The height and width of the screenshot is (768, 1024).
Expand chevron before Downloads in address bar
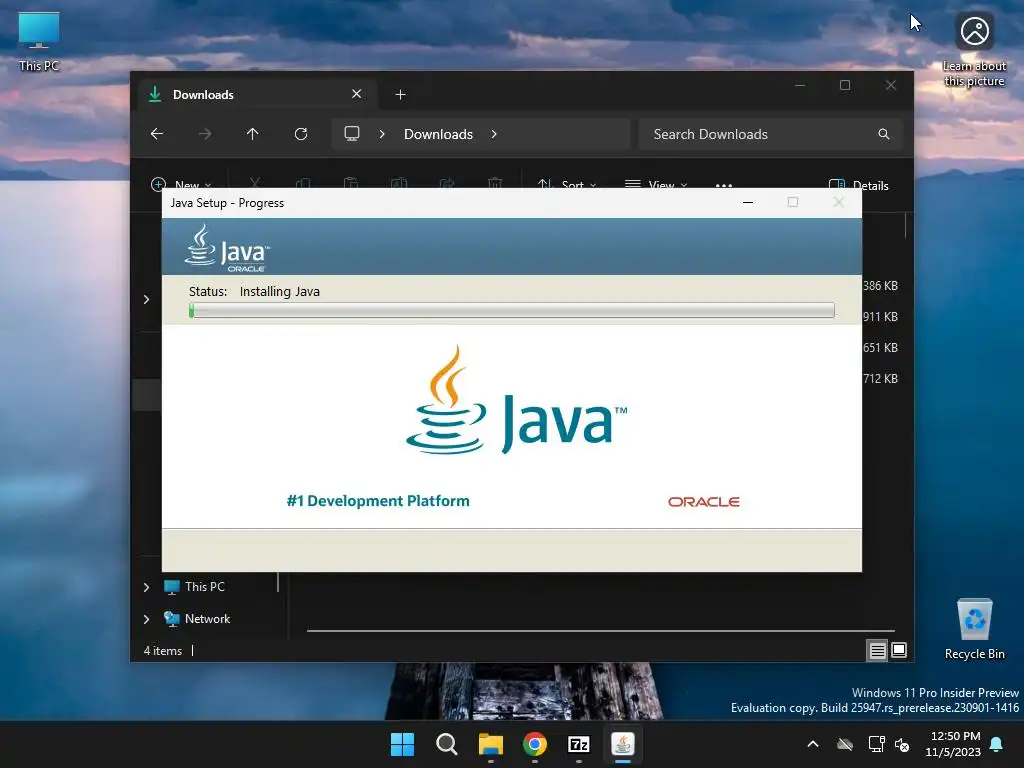[x=382, y=134]
